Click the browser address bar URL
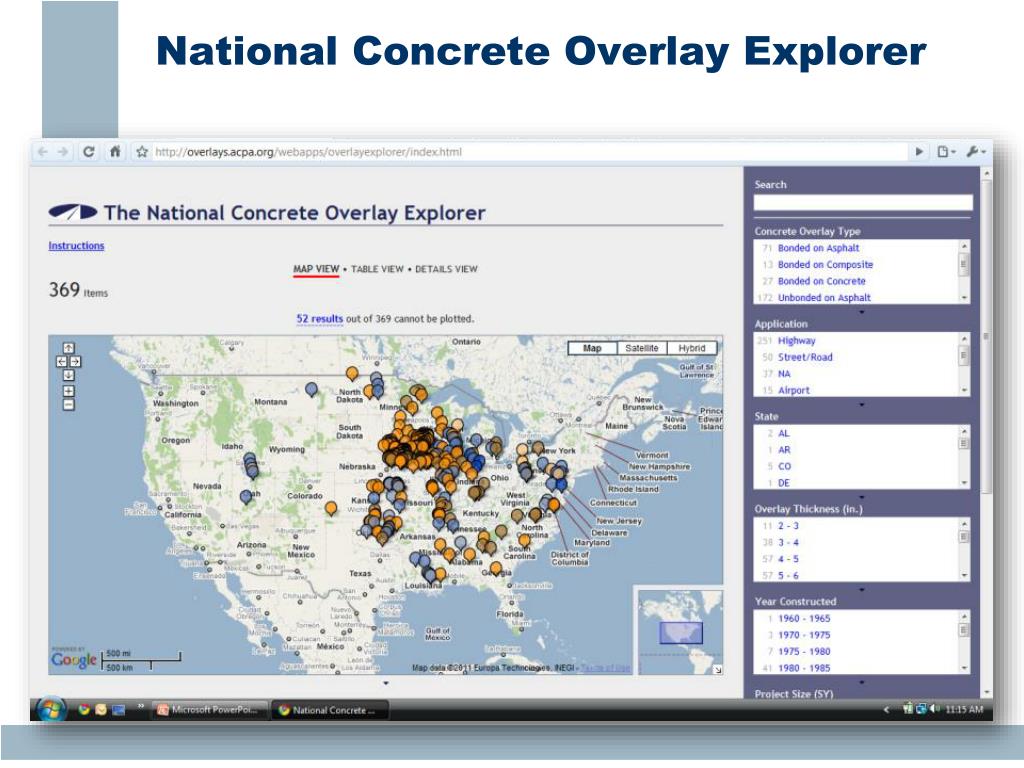Image resolution: width=1024 pixels, height=768 pixels. click(308, 152)
